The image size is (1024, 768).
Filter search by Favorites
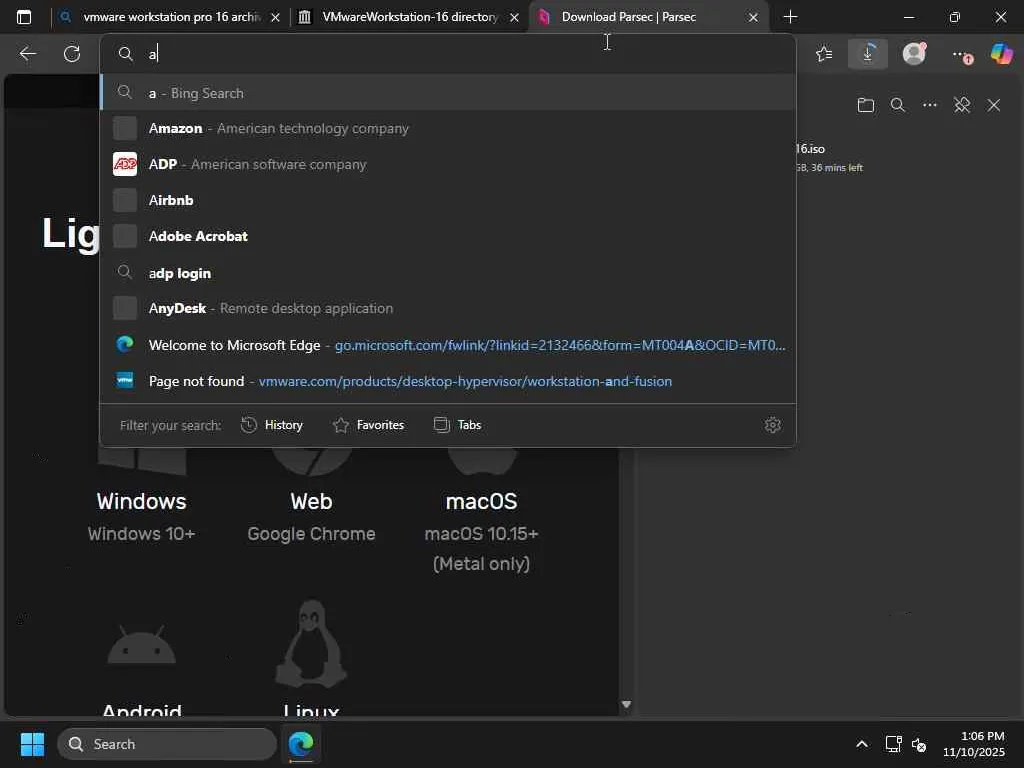point(368,425)
